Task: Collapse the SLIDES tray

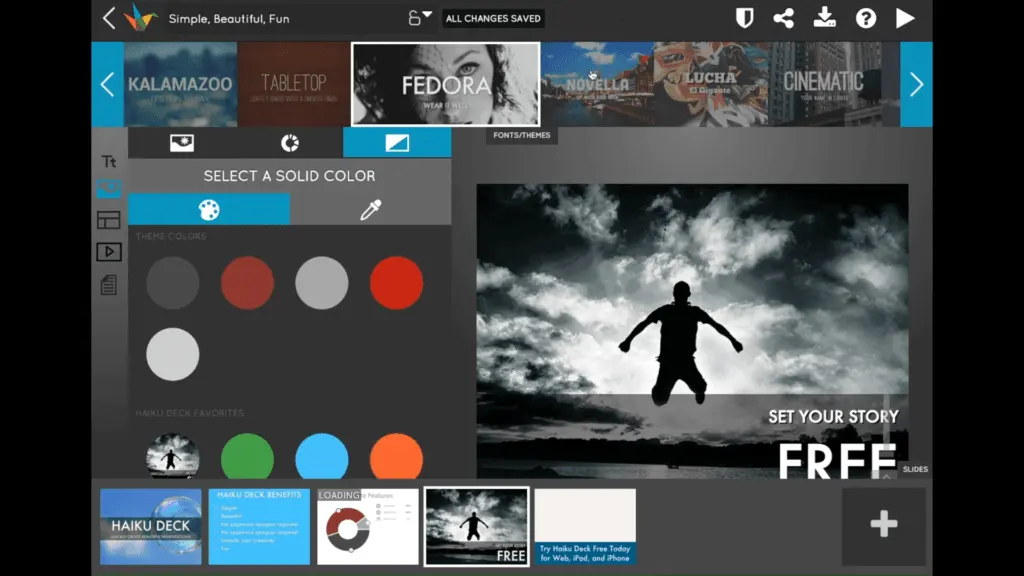Action: point(915,469)
